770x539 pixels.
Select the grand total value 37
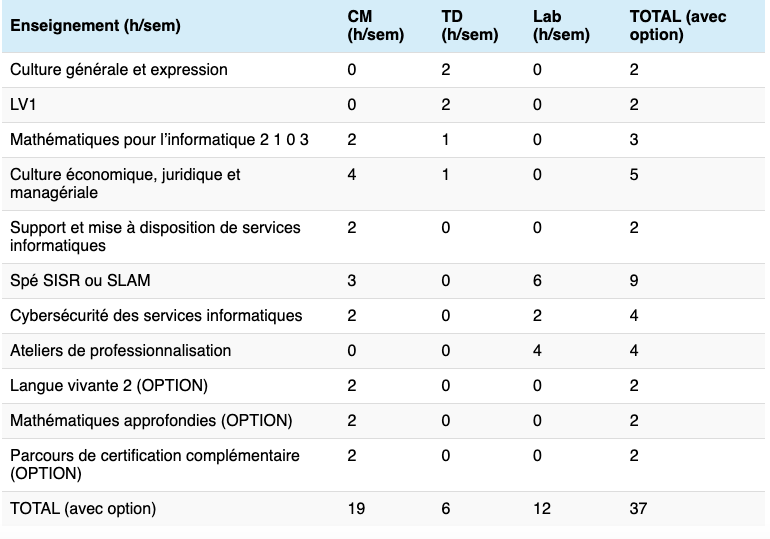638,509
